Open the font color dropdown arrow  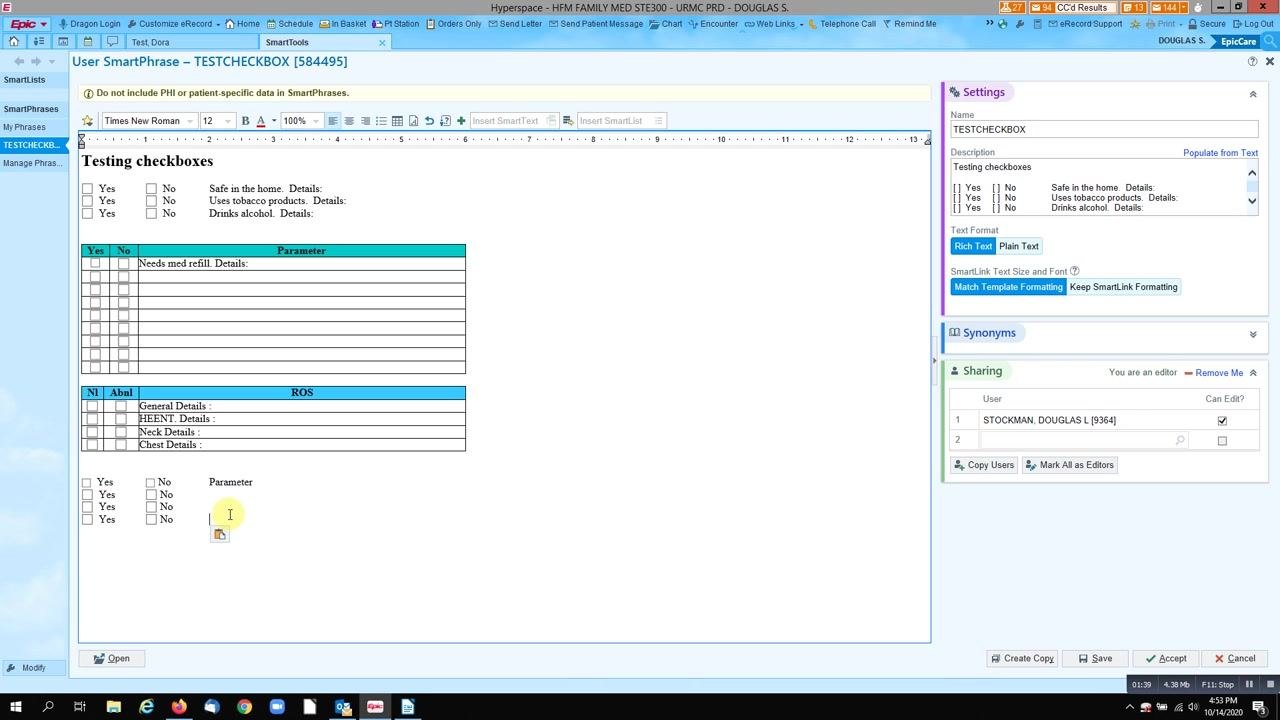[273, 121]
